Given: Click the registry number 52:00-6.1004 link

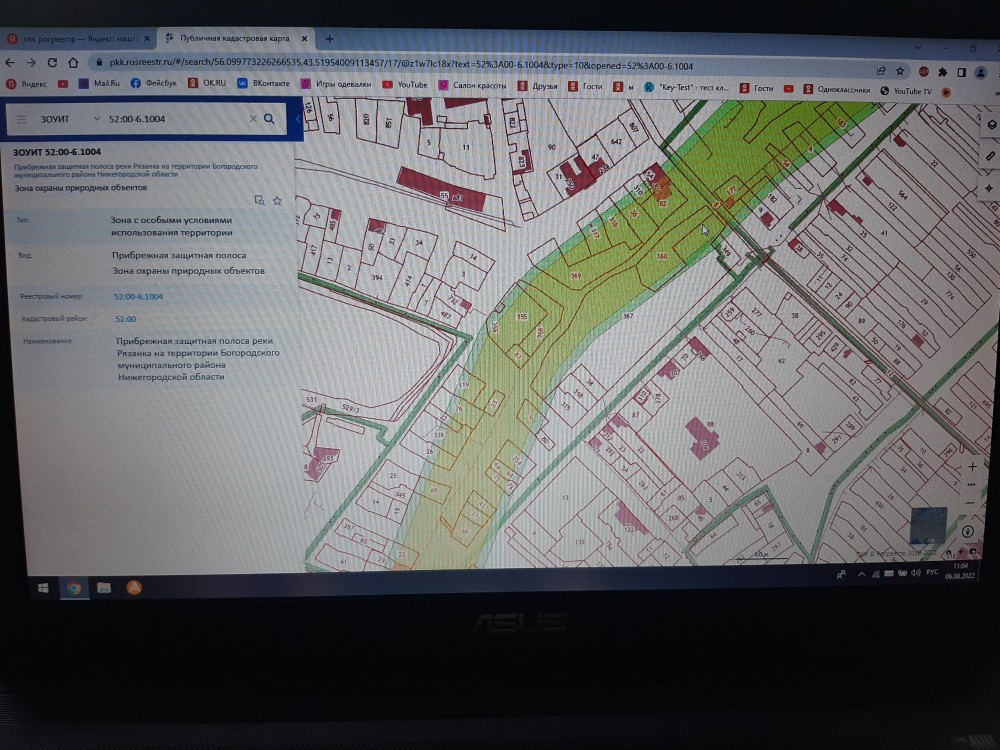Looking at the screenshot, I should click(x=138, y=297).
